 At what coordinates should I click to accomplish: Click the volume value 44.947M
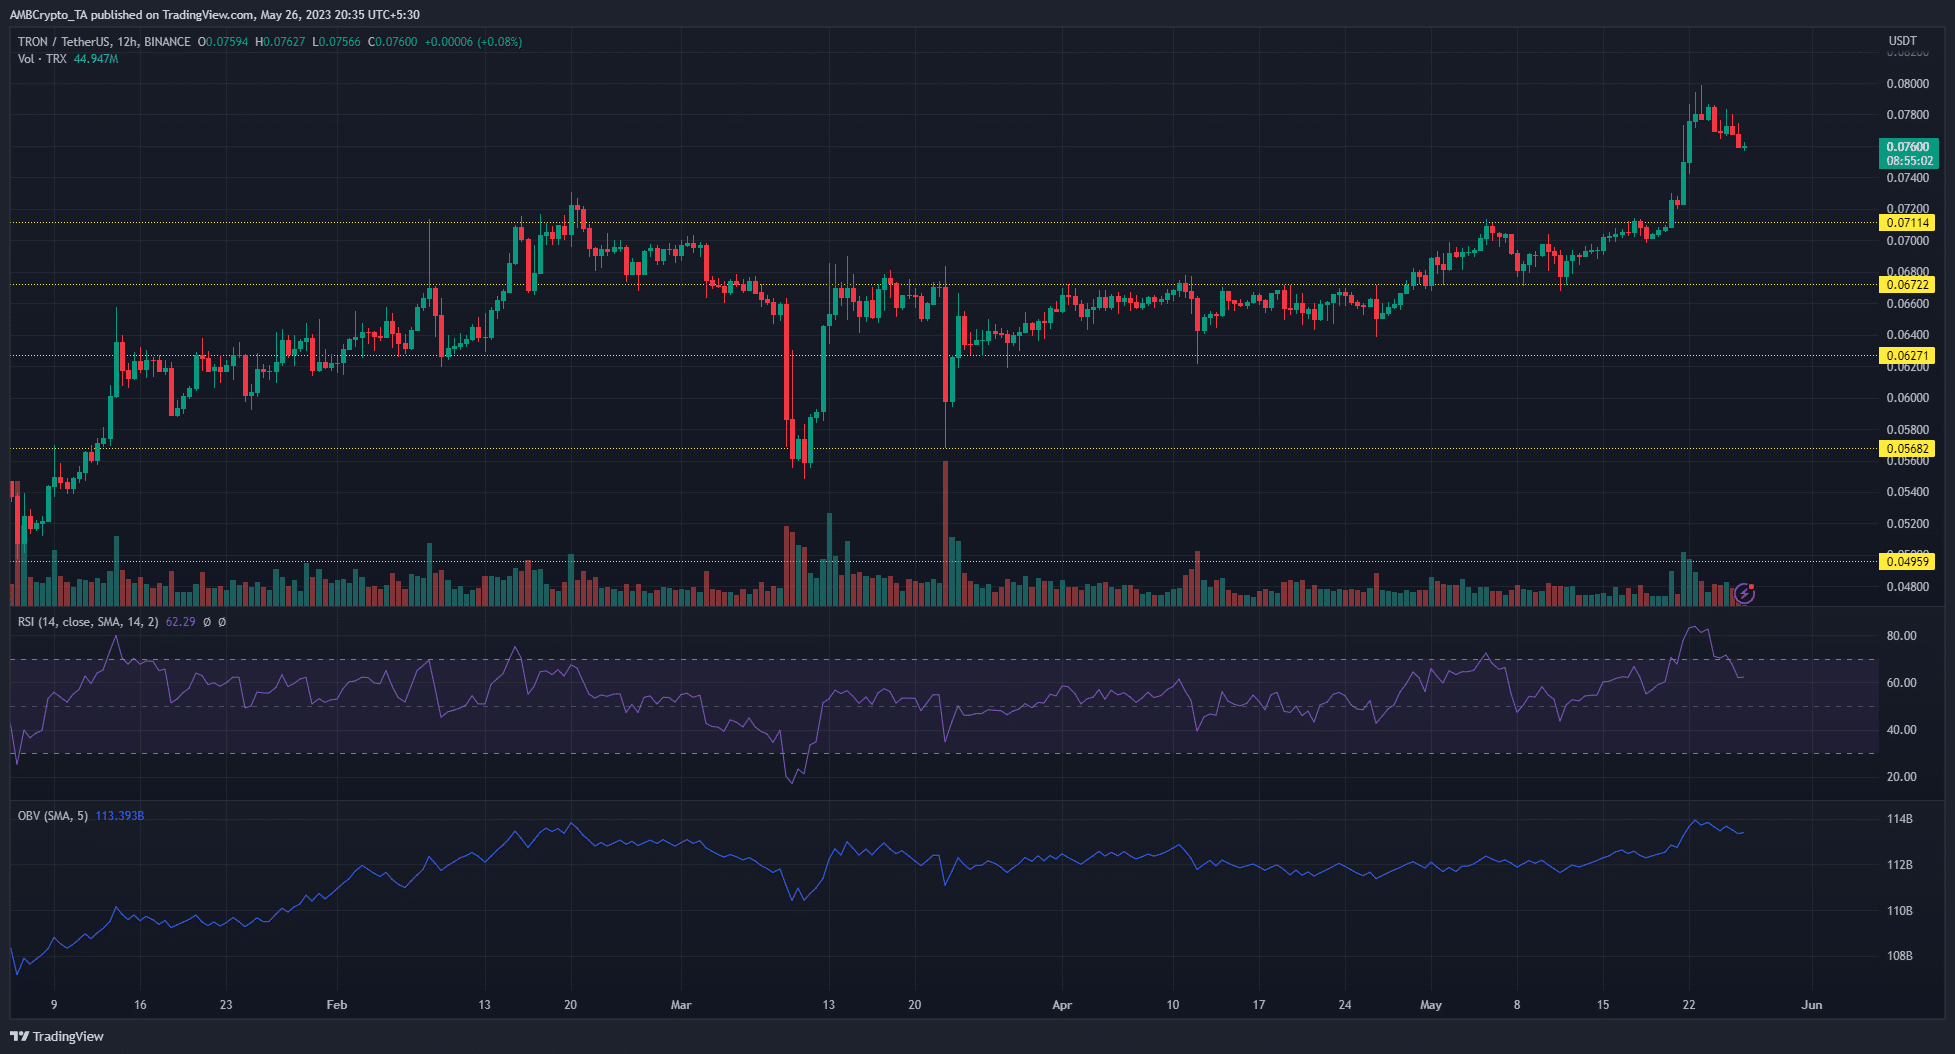pyautogui.click(x=96, y=59)
